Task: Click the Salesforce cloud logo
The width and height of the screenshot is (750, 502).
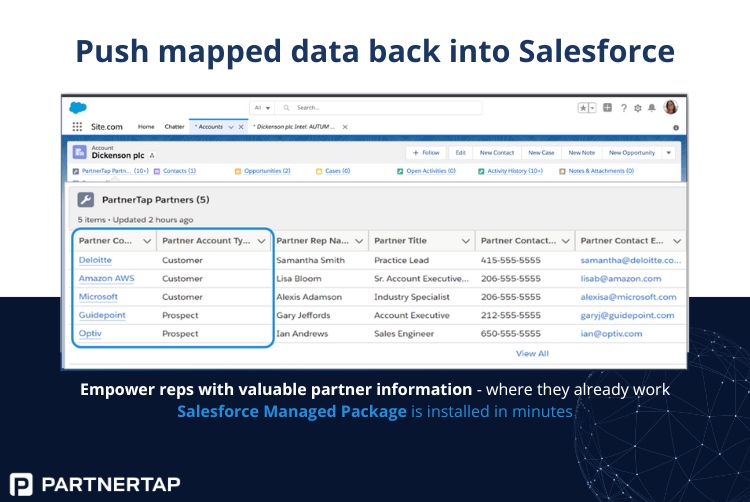Action: [x=77, y=108]
